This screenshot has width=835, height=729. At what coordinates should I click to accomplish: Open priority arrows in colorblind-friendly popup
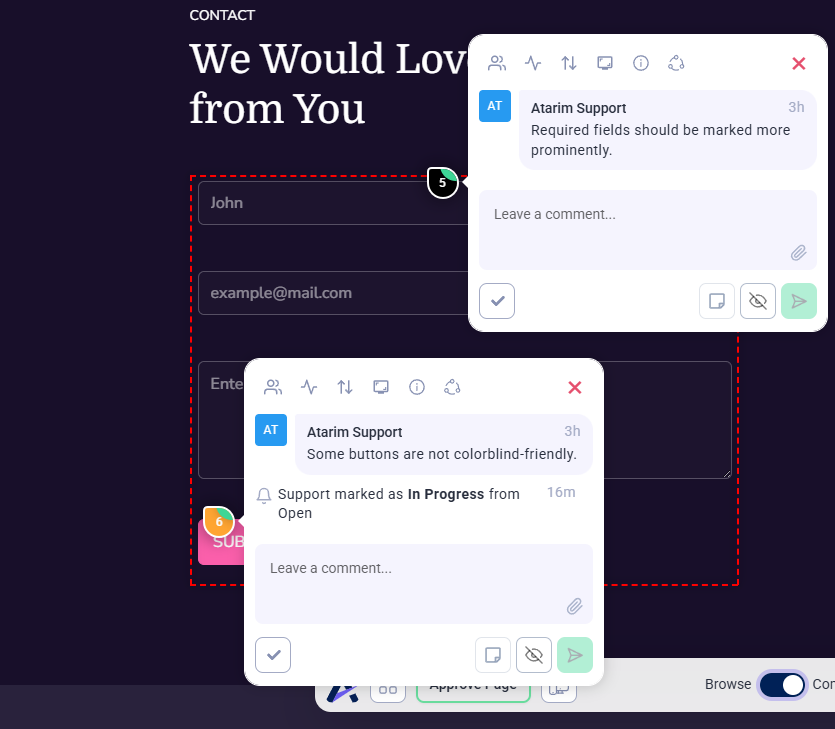click(x=345, y=387)
